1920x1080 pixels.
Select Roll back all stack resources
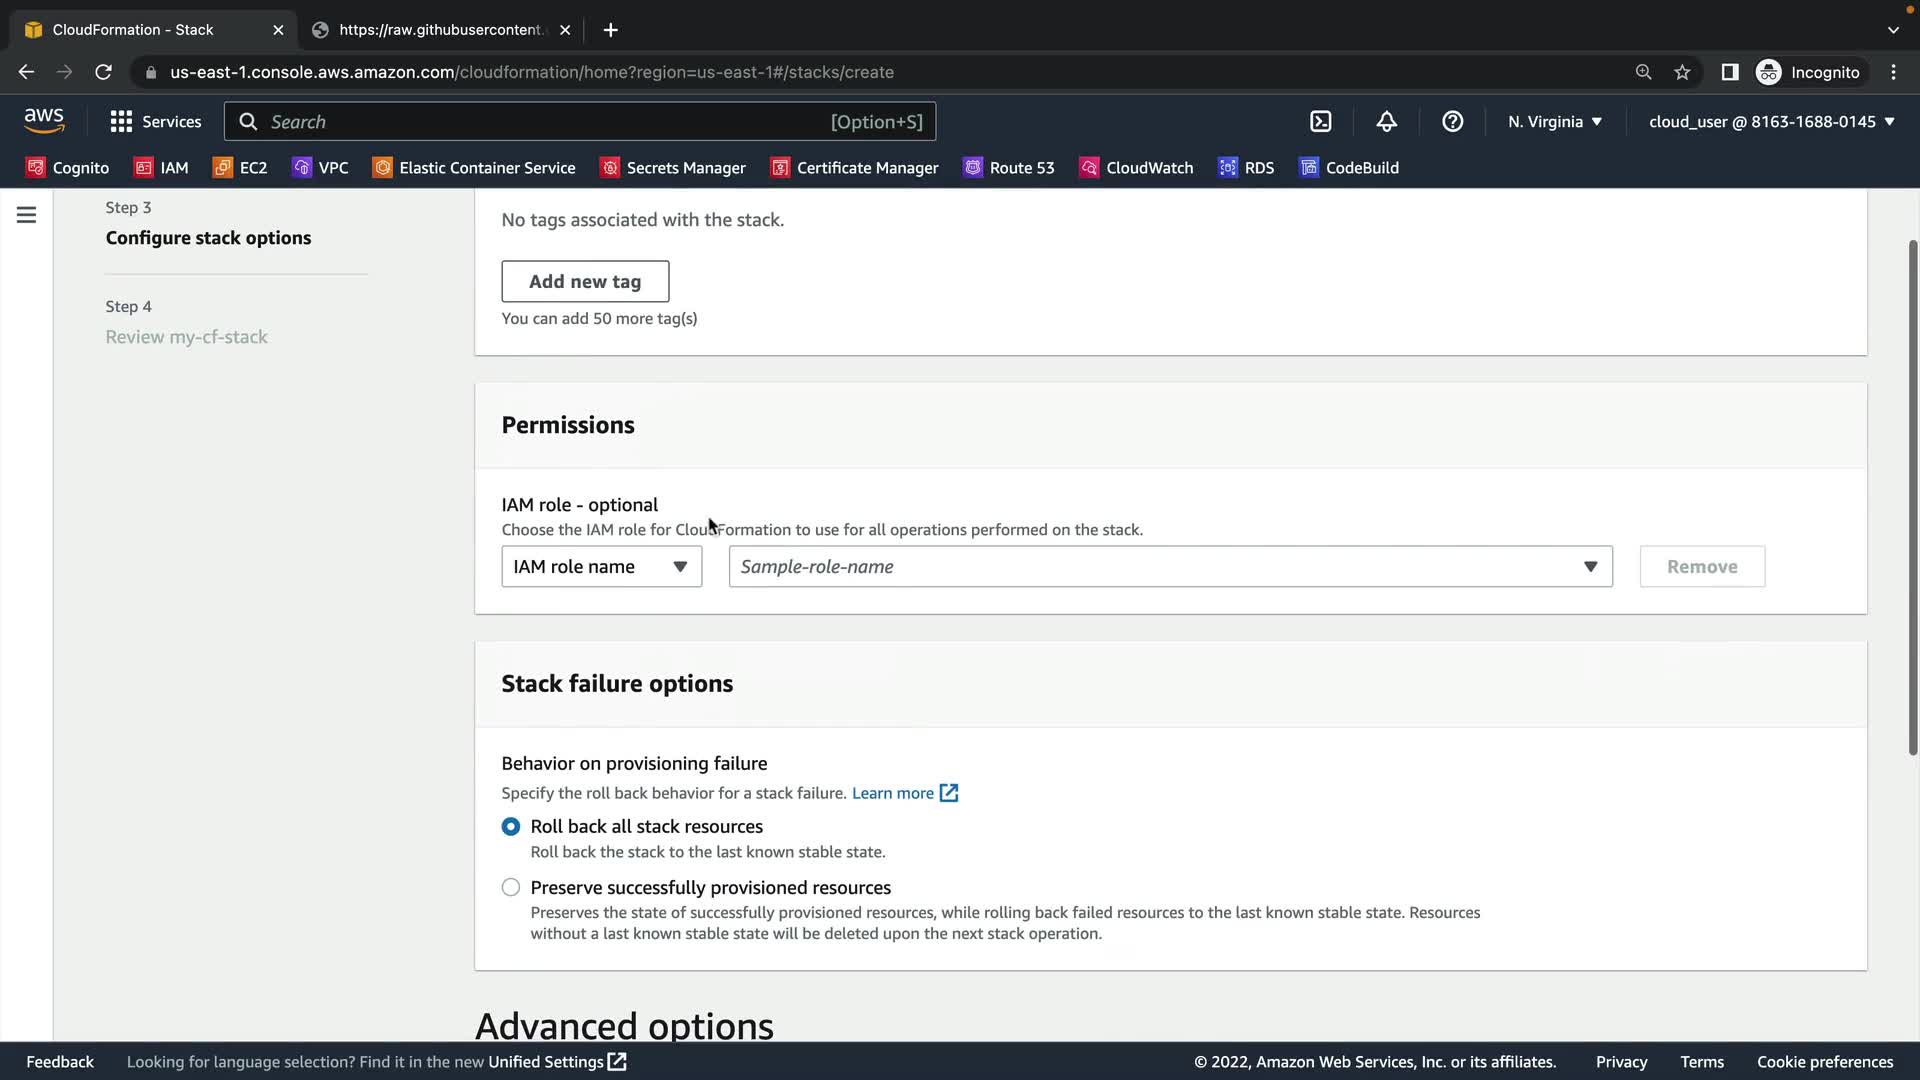(x=511, y=827)
